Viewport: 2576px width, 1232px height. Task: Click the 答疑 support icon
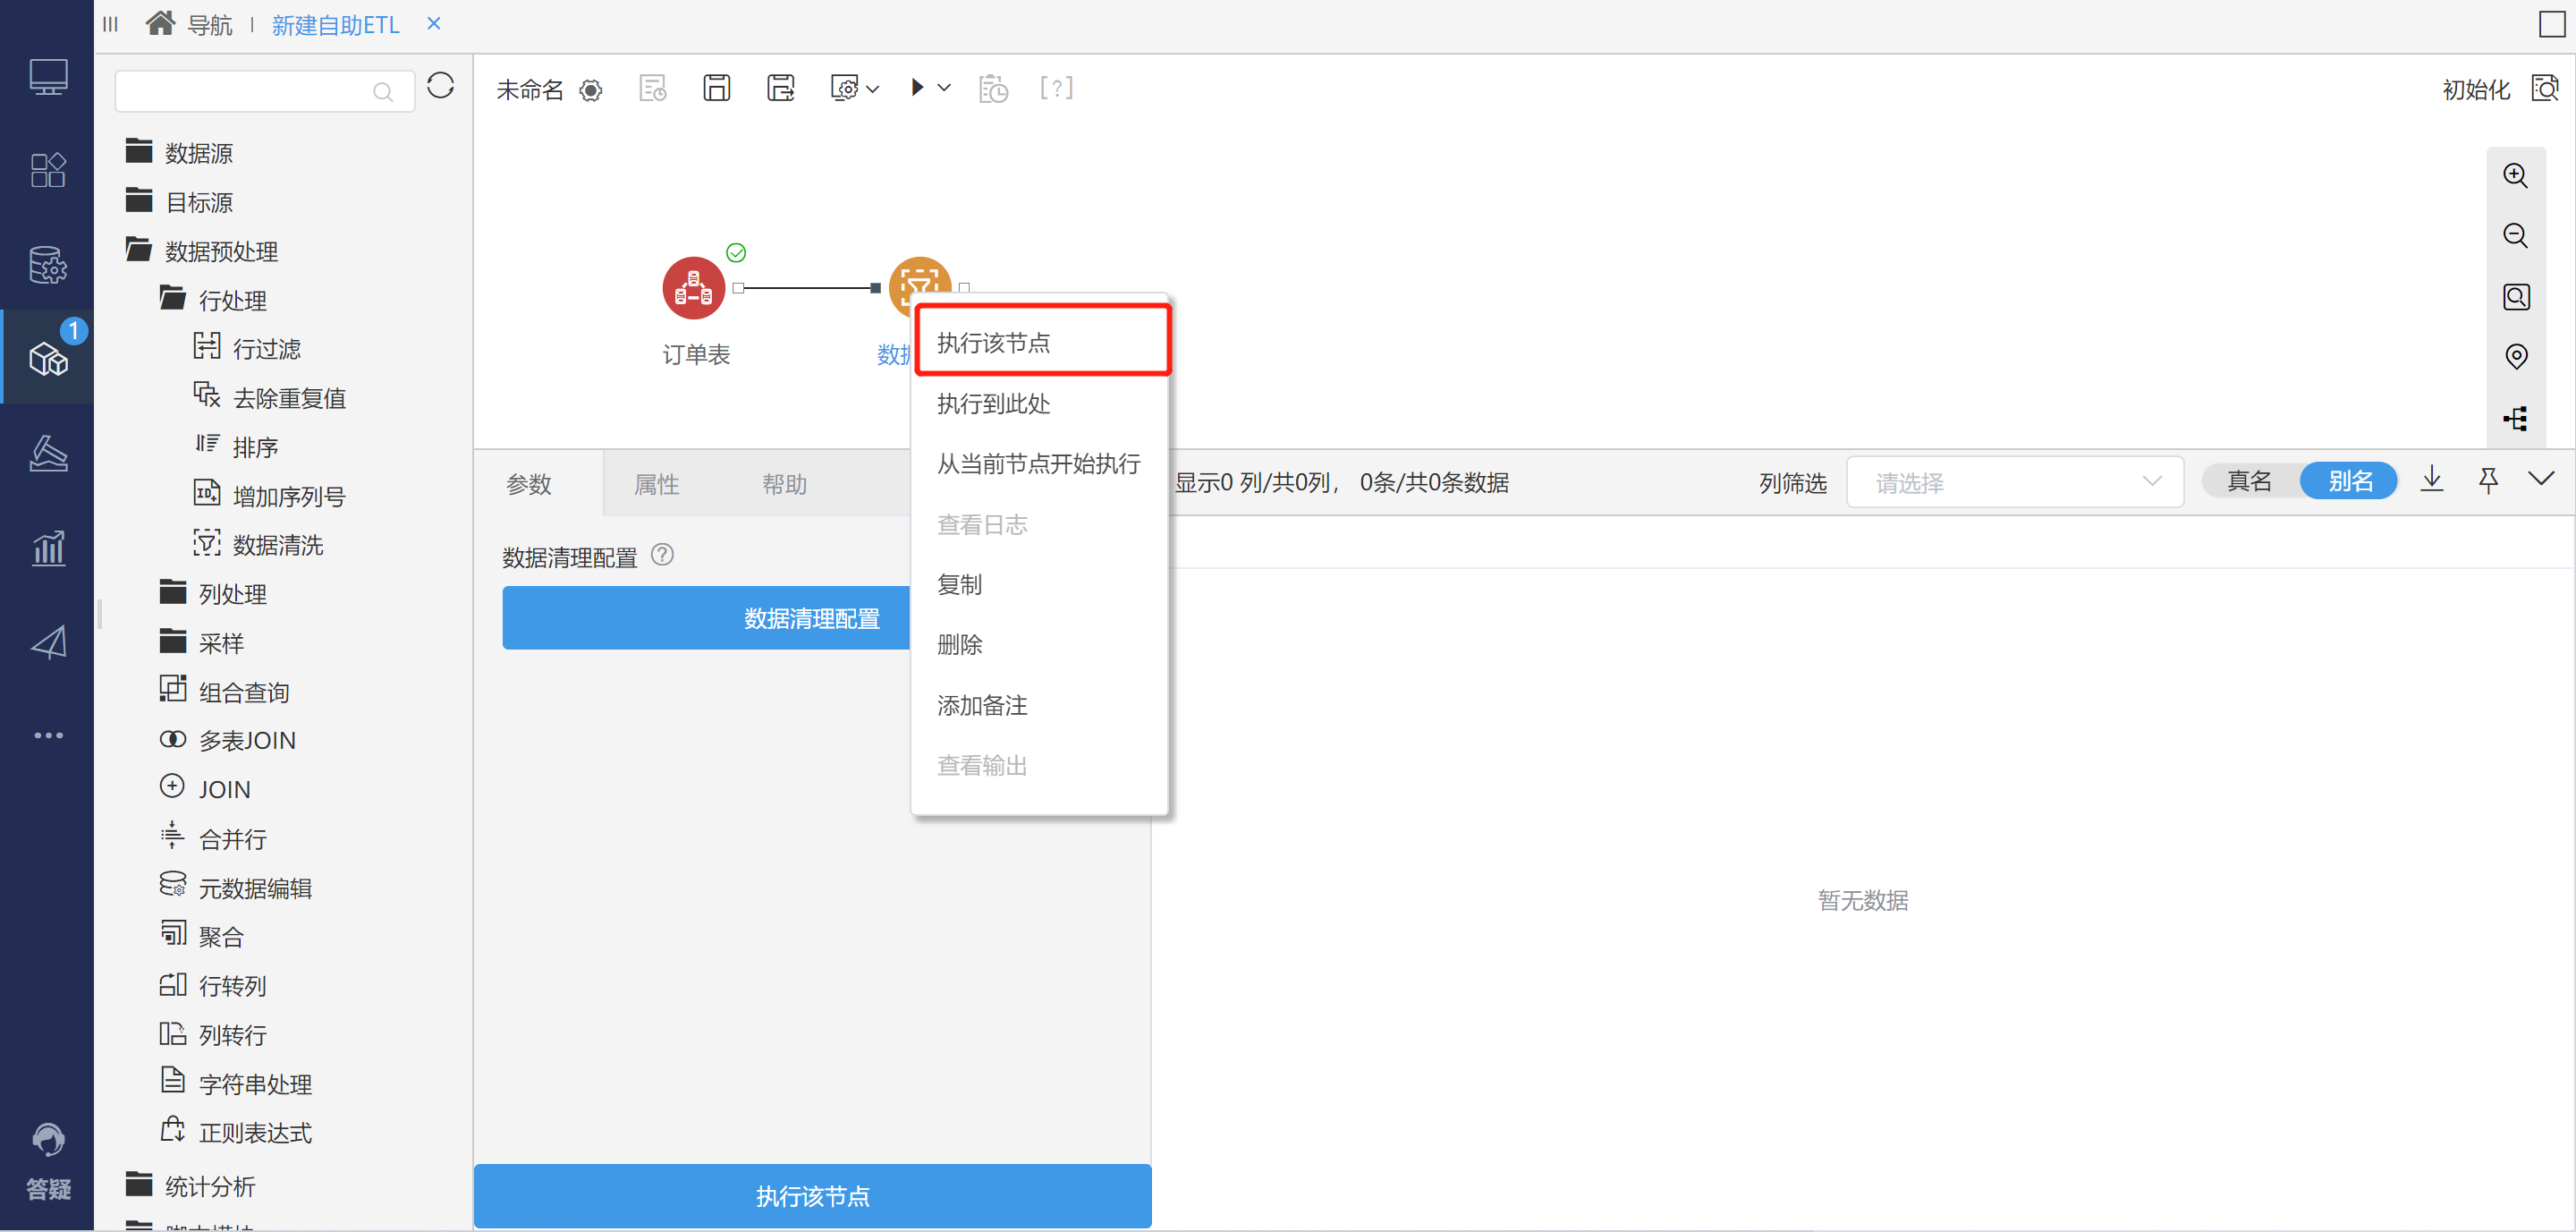(48, 1160)
